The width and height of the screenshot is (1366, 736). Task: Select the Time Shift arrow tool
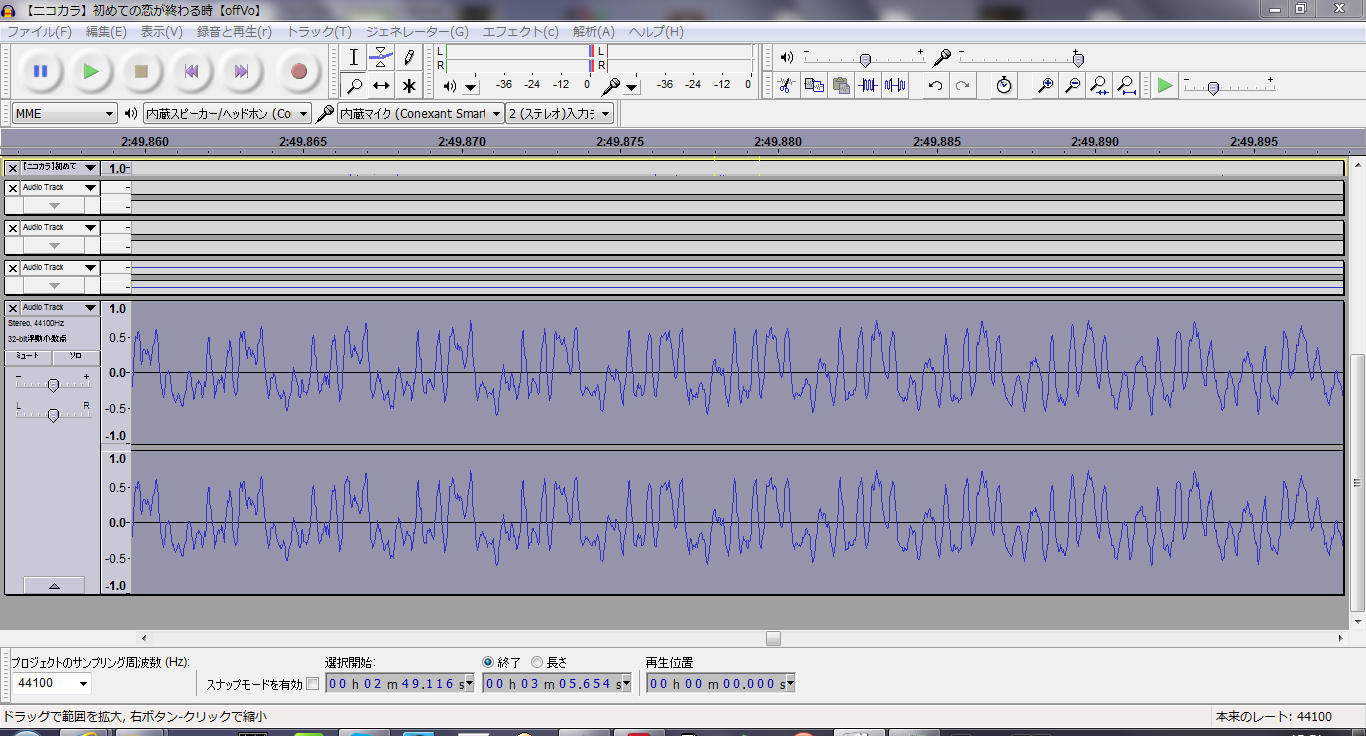click(381, 85)
